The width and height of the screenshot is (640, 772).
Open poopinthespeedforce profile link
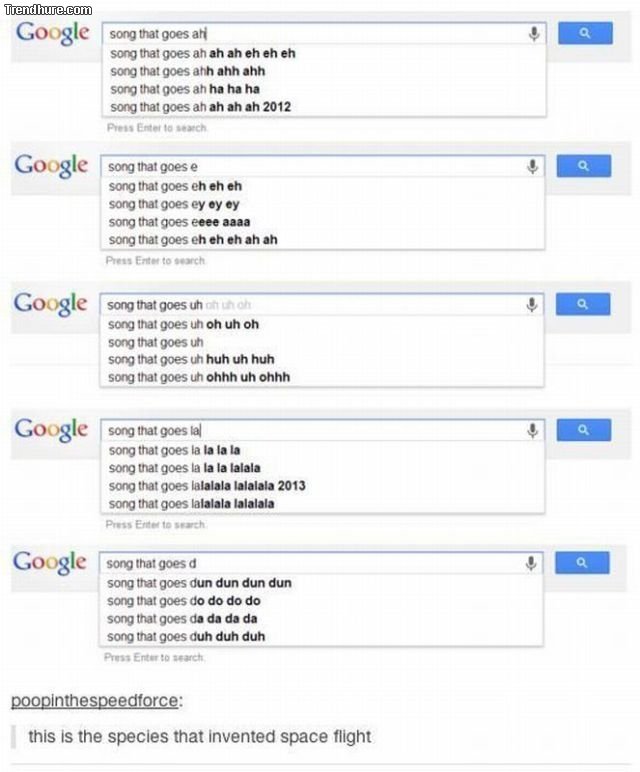click(x=94, y=701)
